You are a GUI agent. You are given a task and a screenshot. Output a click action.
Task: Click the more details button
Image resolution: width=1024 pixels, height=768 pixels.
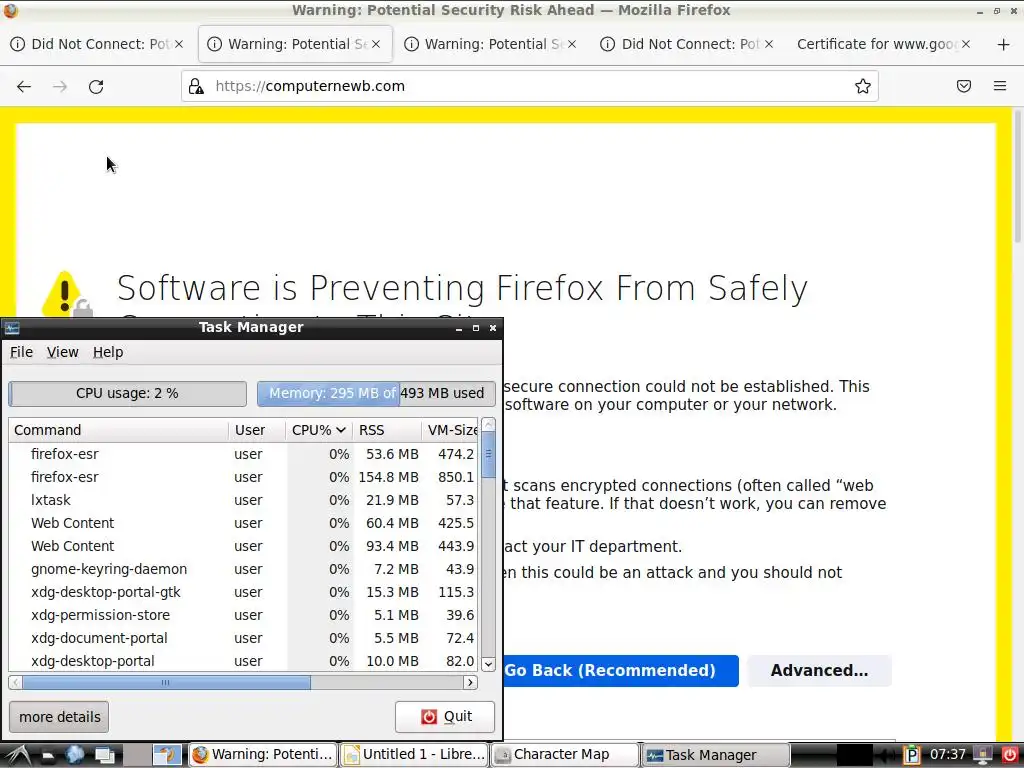[59, 716]
